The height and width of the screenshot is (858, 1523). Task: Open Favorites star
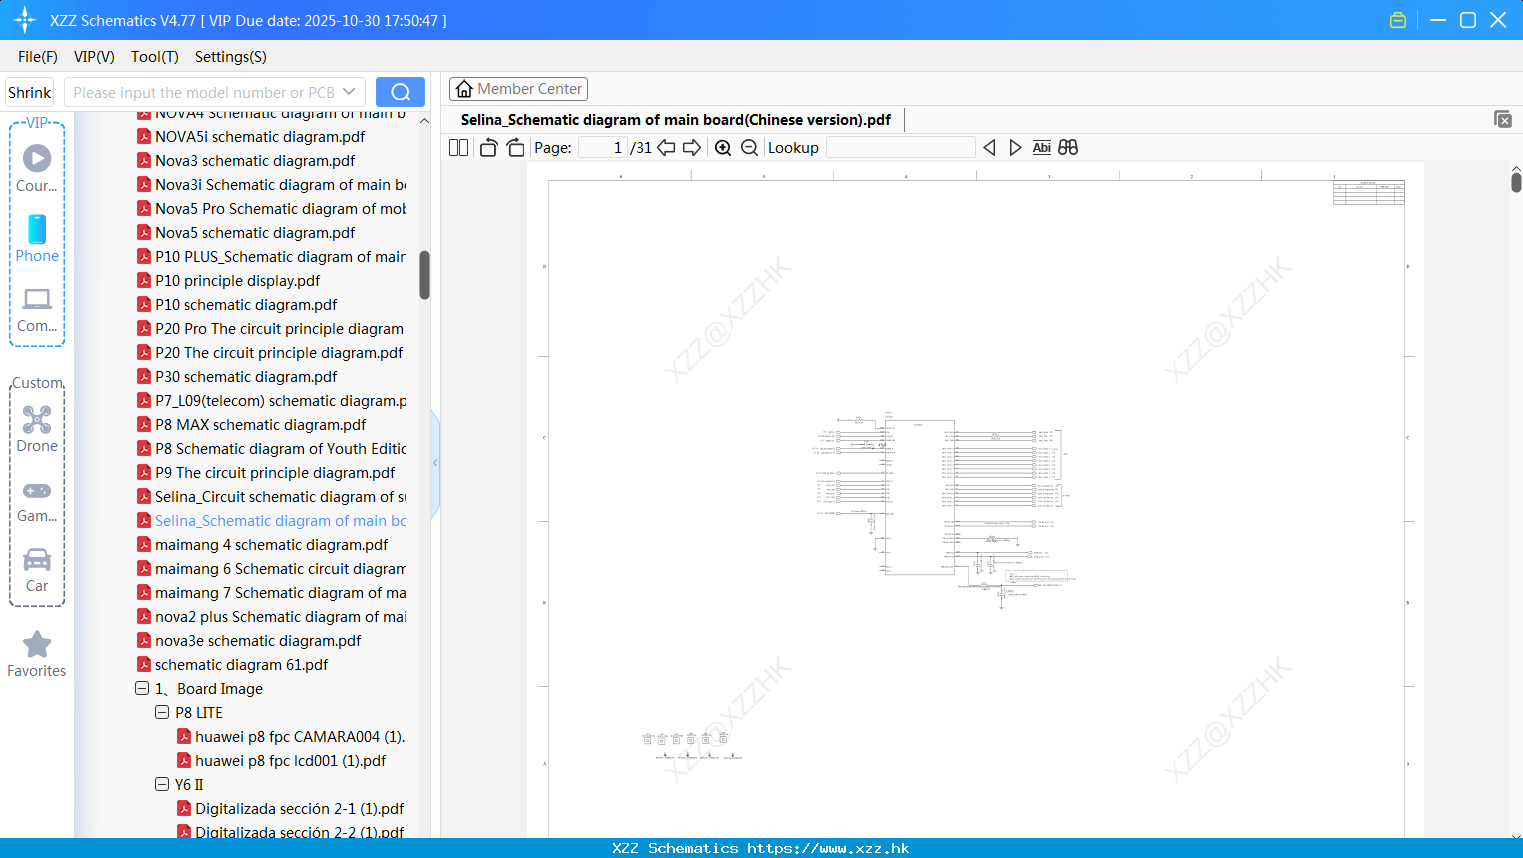(x=37, y=654)
